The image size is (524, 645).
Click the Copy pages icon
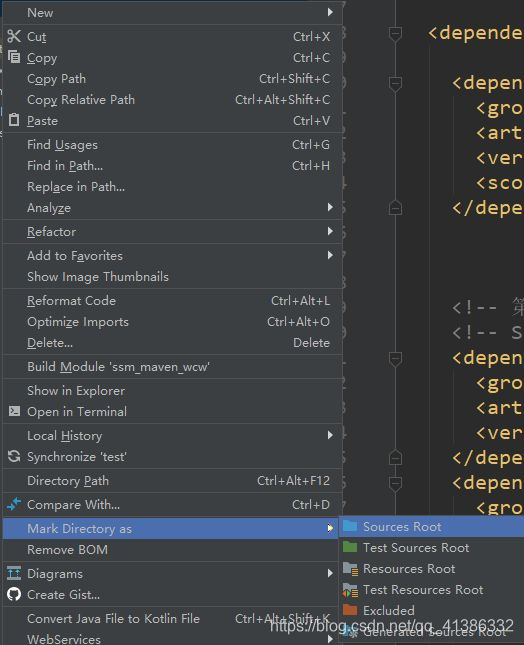[x=14, y=57]
